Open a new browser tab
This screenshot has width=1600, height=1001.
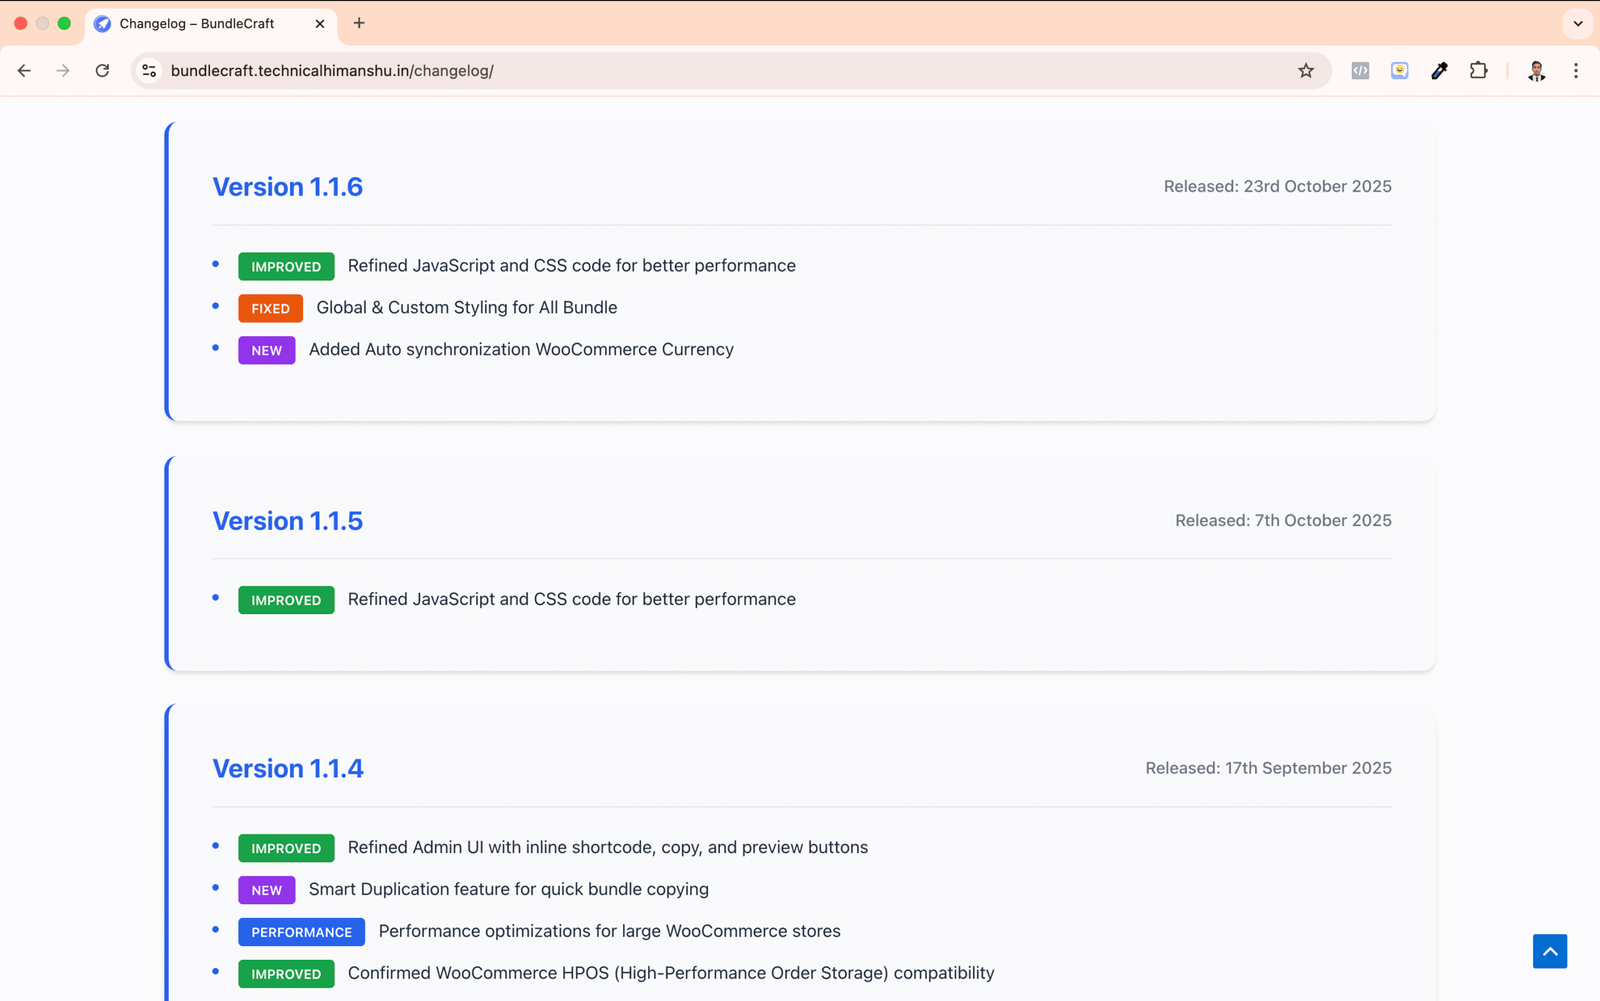[359, 23]
